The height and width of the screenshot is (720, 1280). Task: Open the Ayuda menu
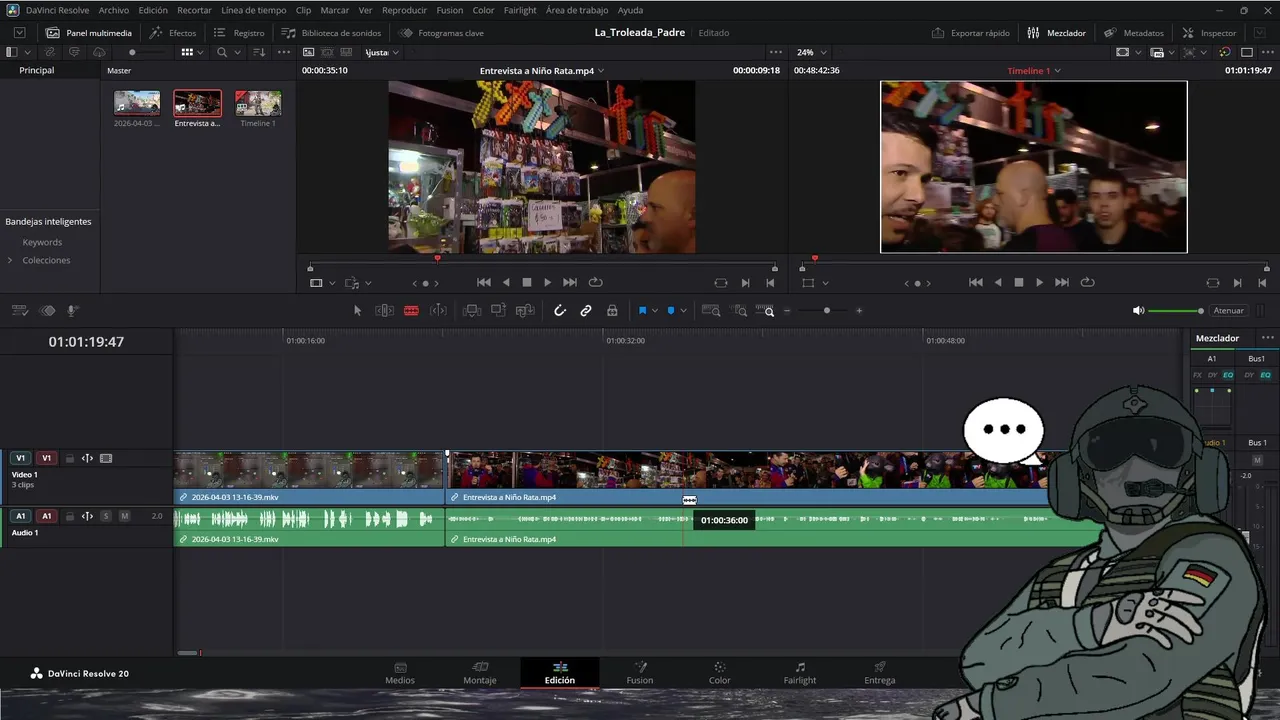(631, 10)
